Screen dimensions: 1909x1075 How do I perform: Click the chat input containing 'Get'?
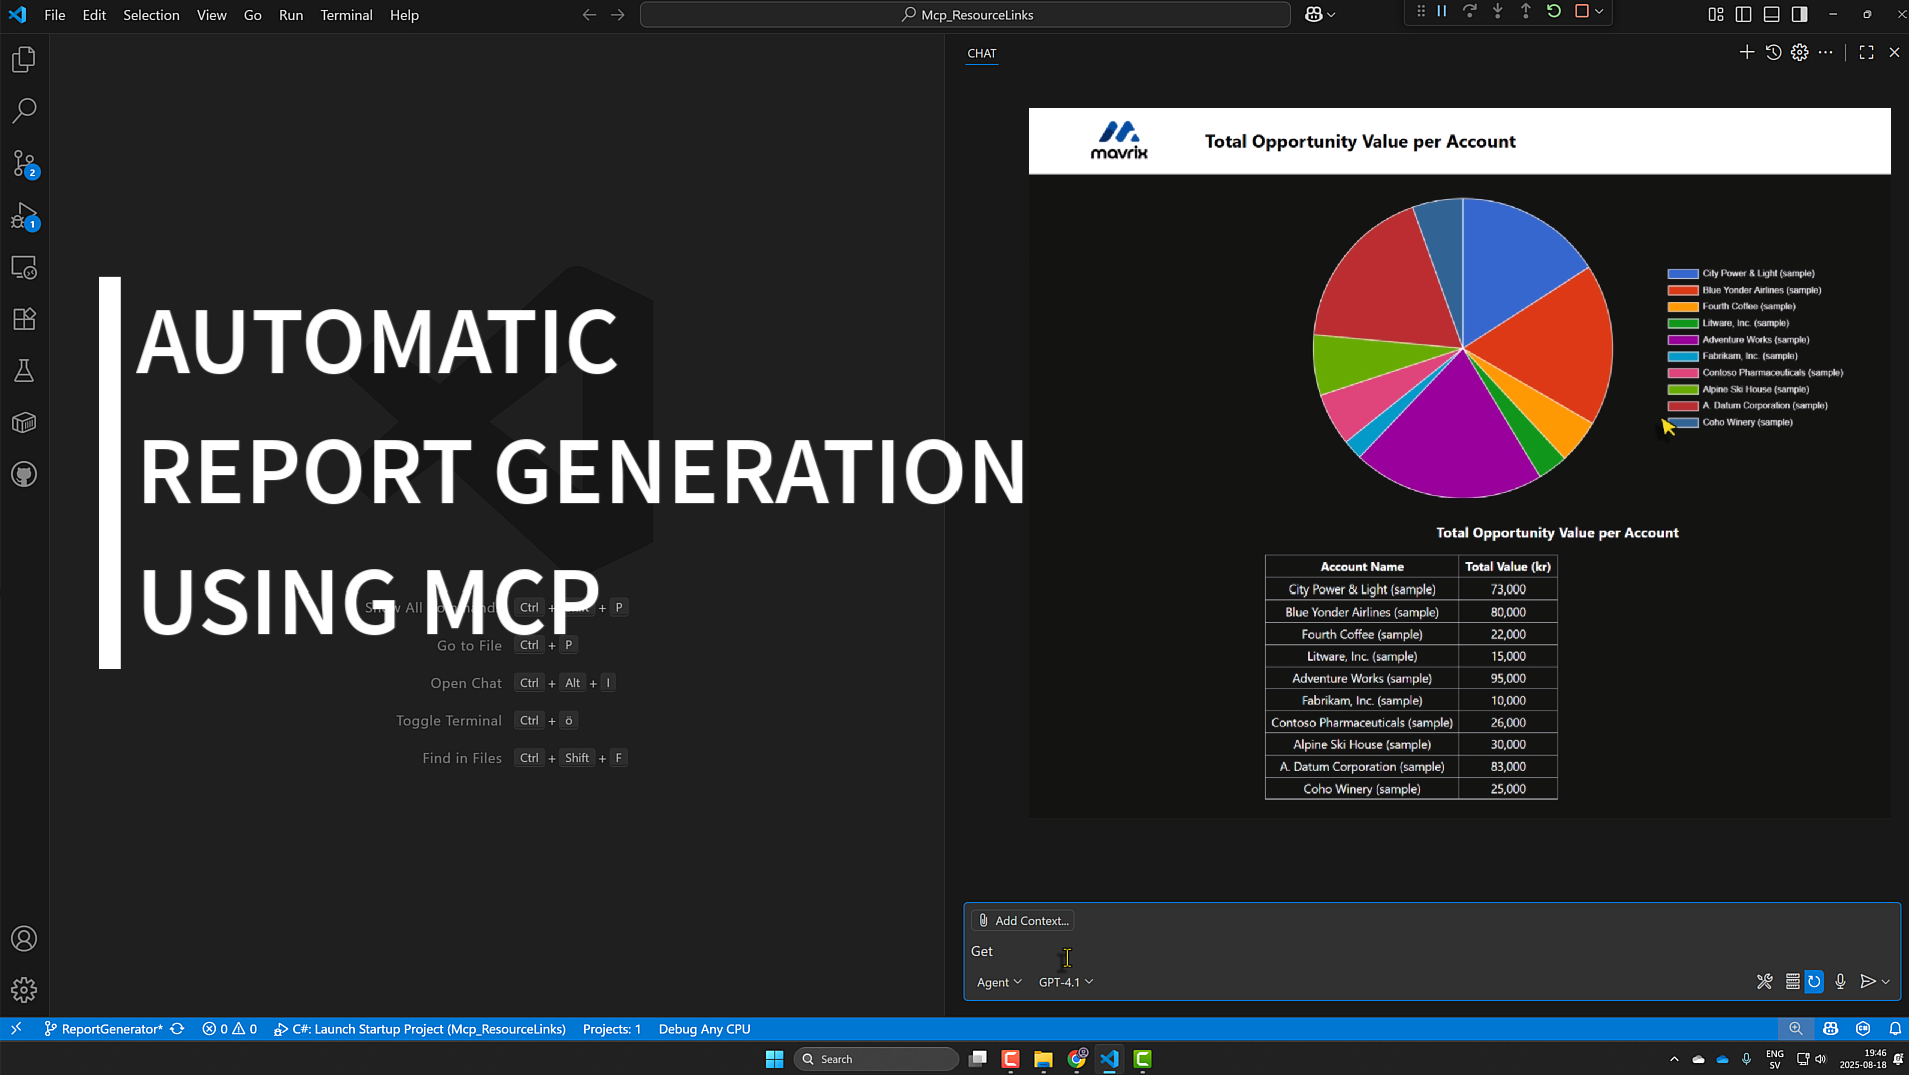[x=1432, y=951]
